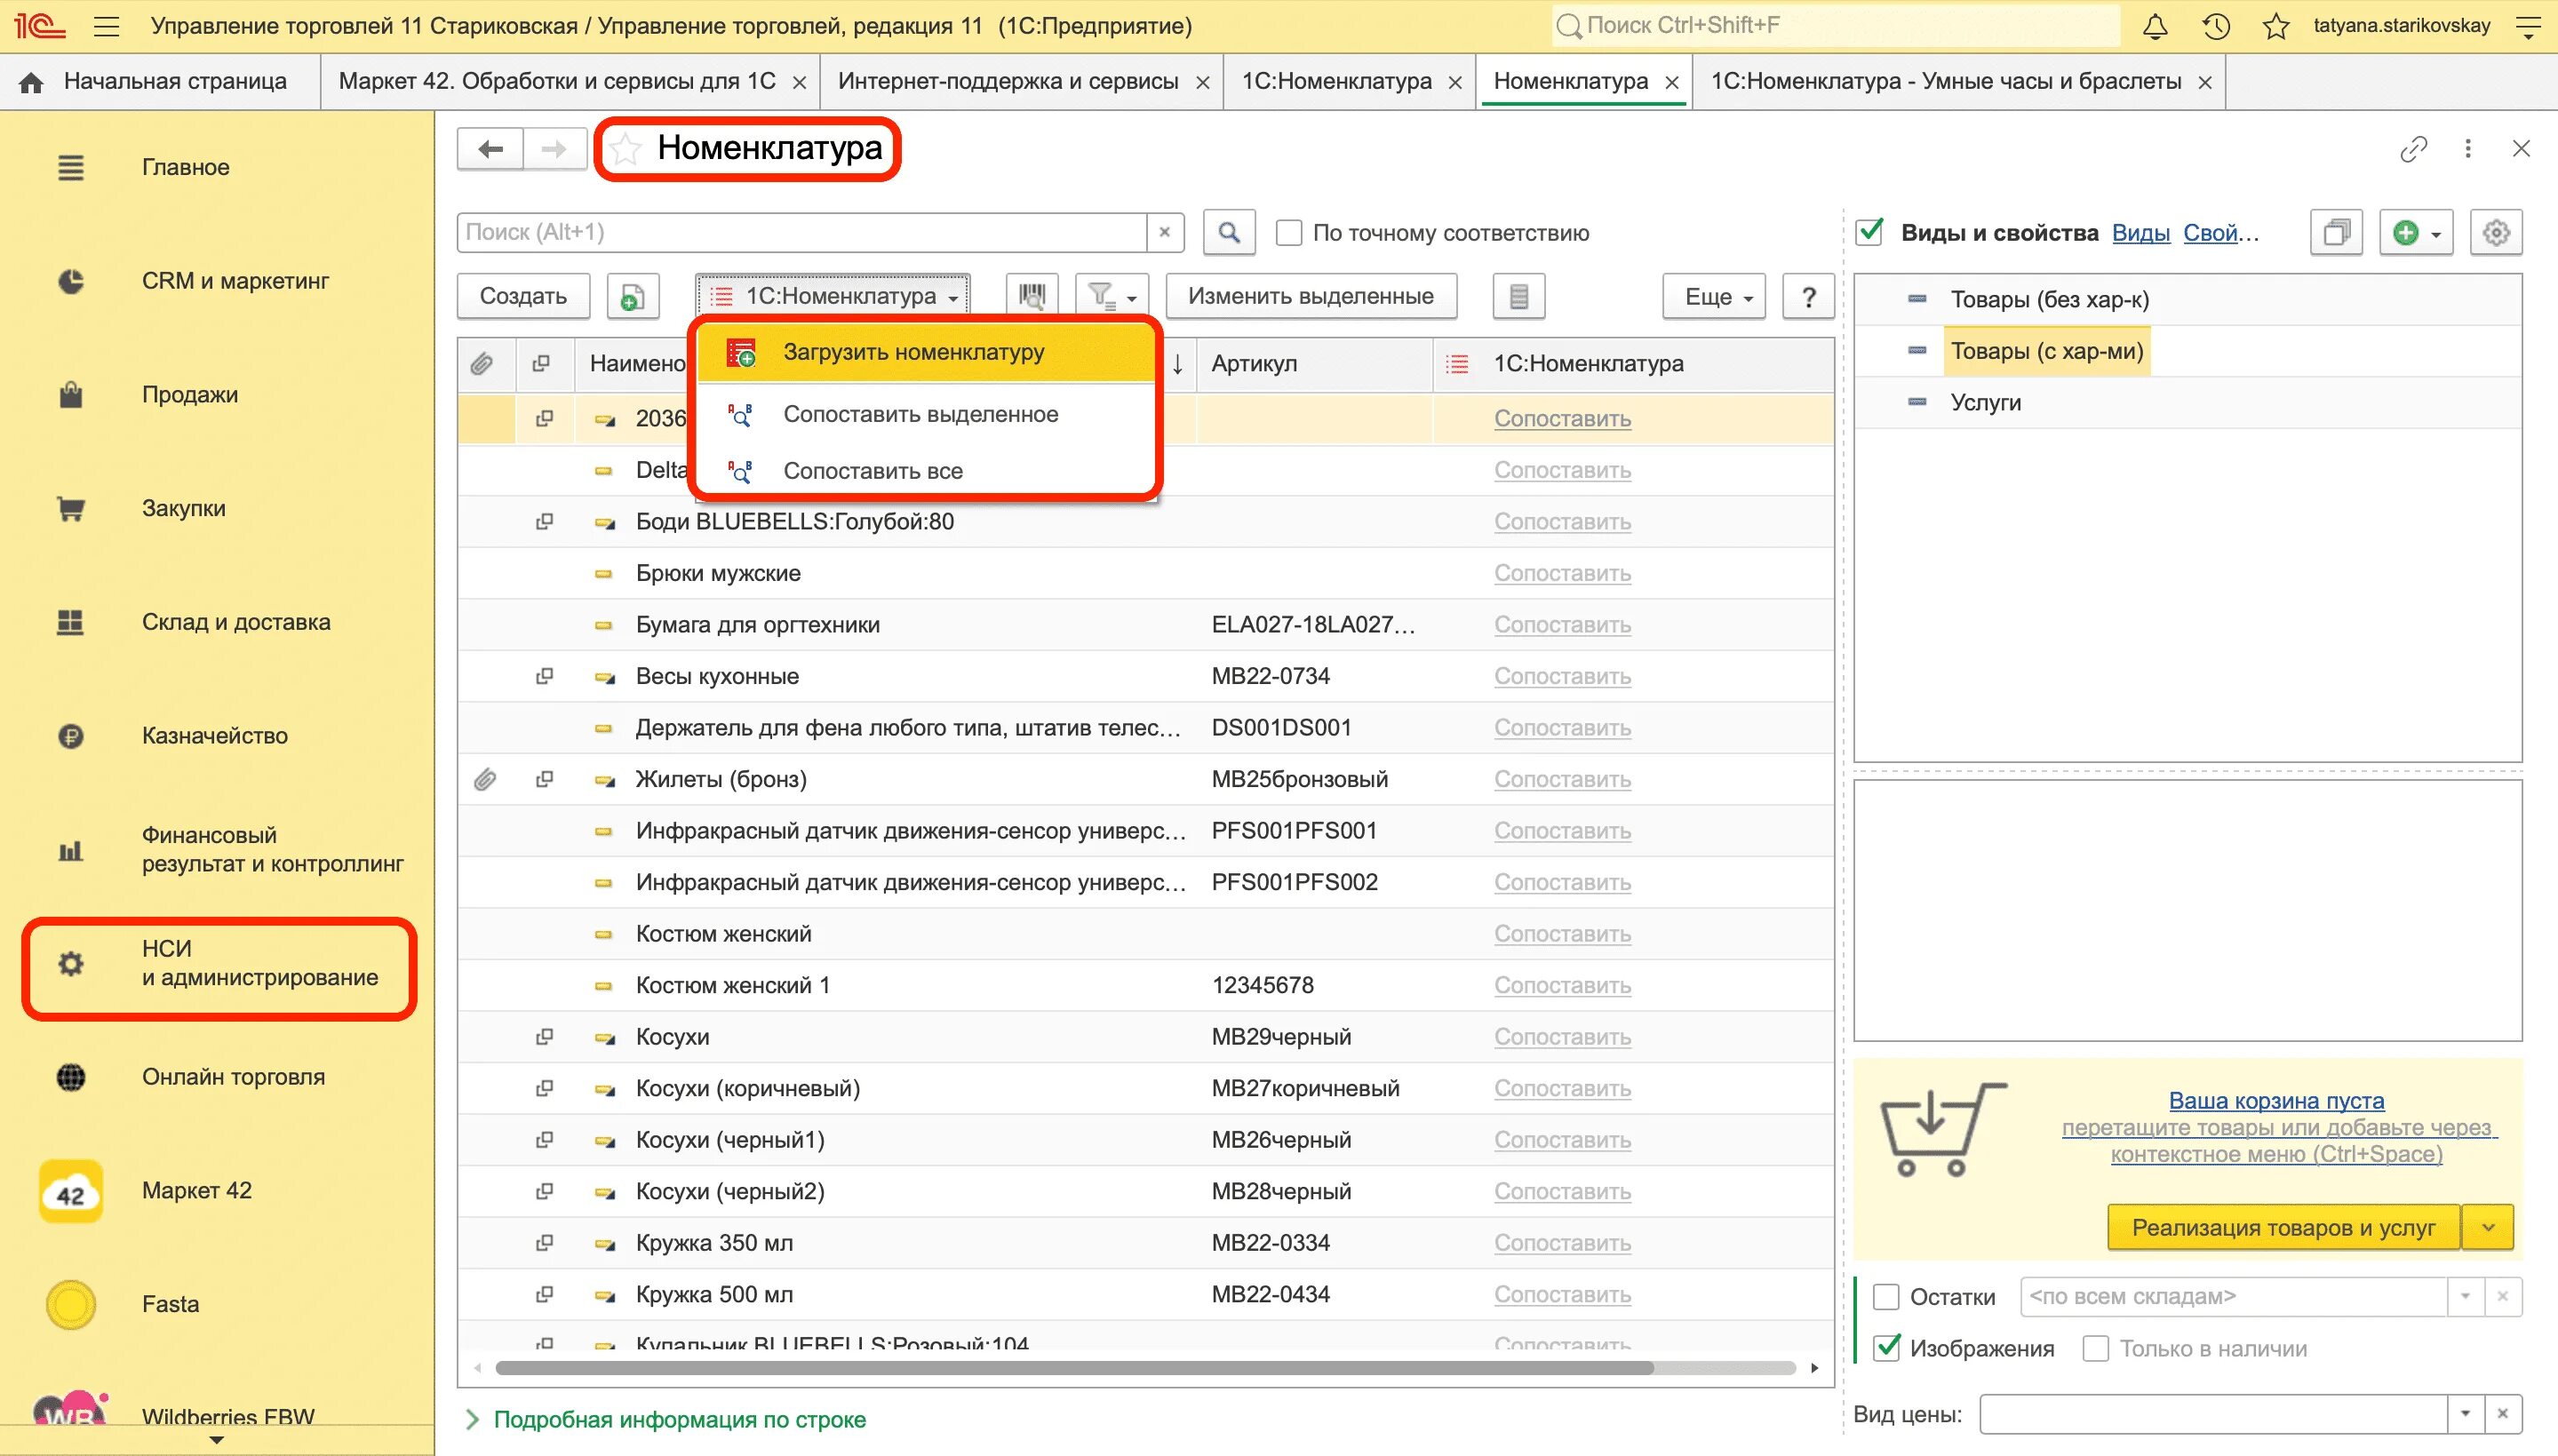Click Изменить выделенные button
The width and height of the screenshot is (2558, 1456).
pyautogui.click(x=1311, y=296)
